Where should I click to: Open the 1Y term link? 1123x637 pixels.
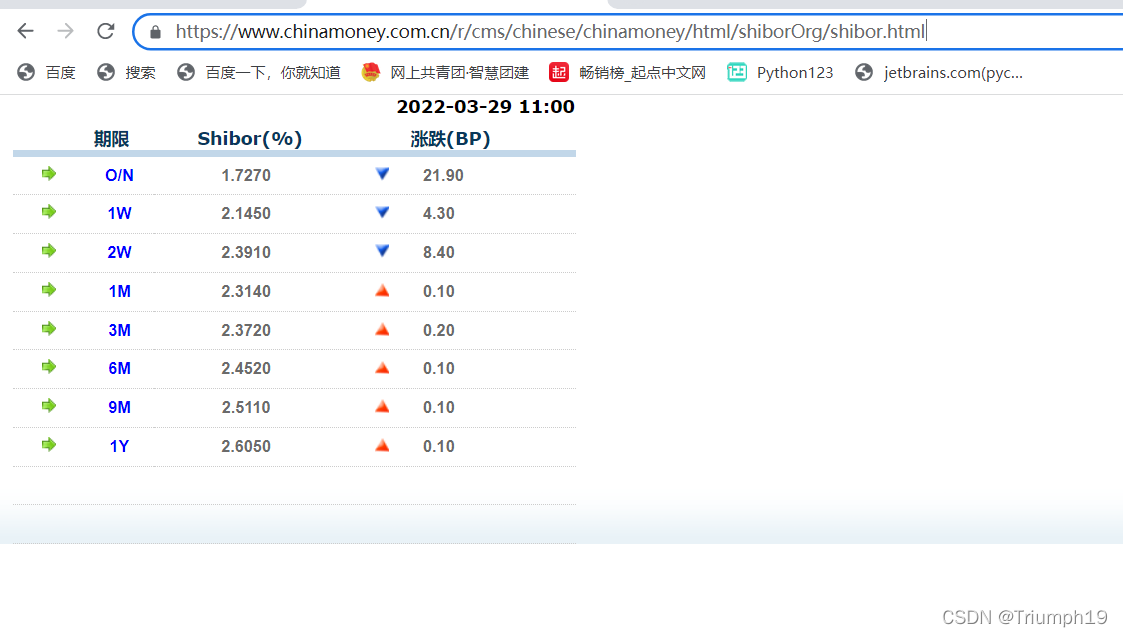click(119, 446)
